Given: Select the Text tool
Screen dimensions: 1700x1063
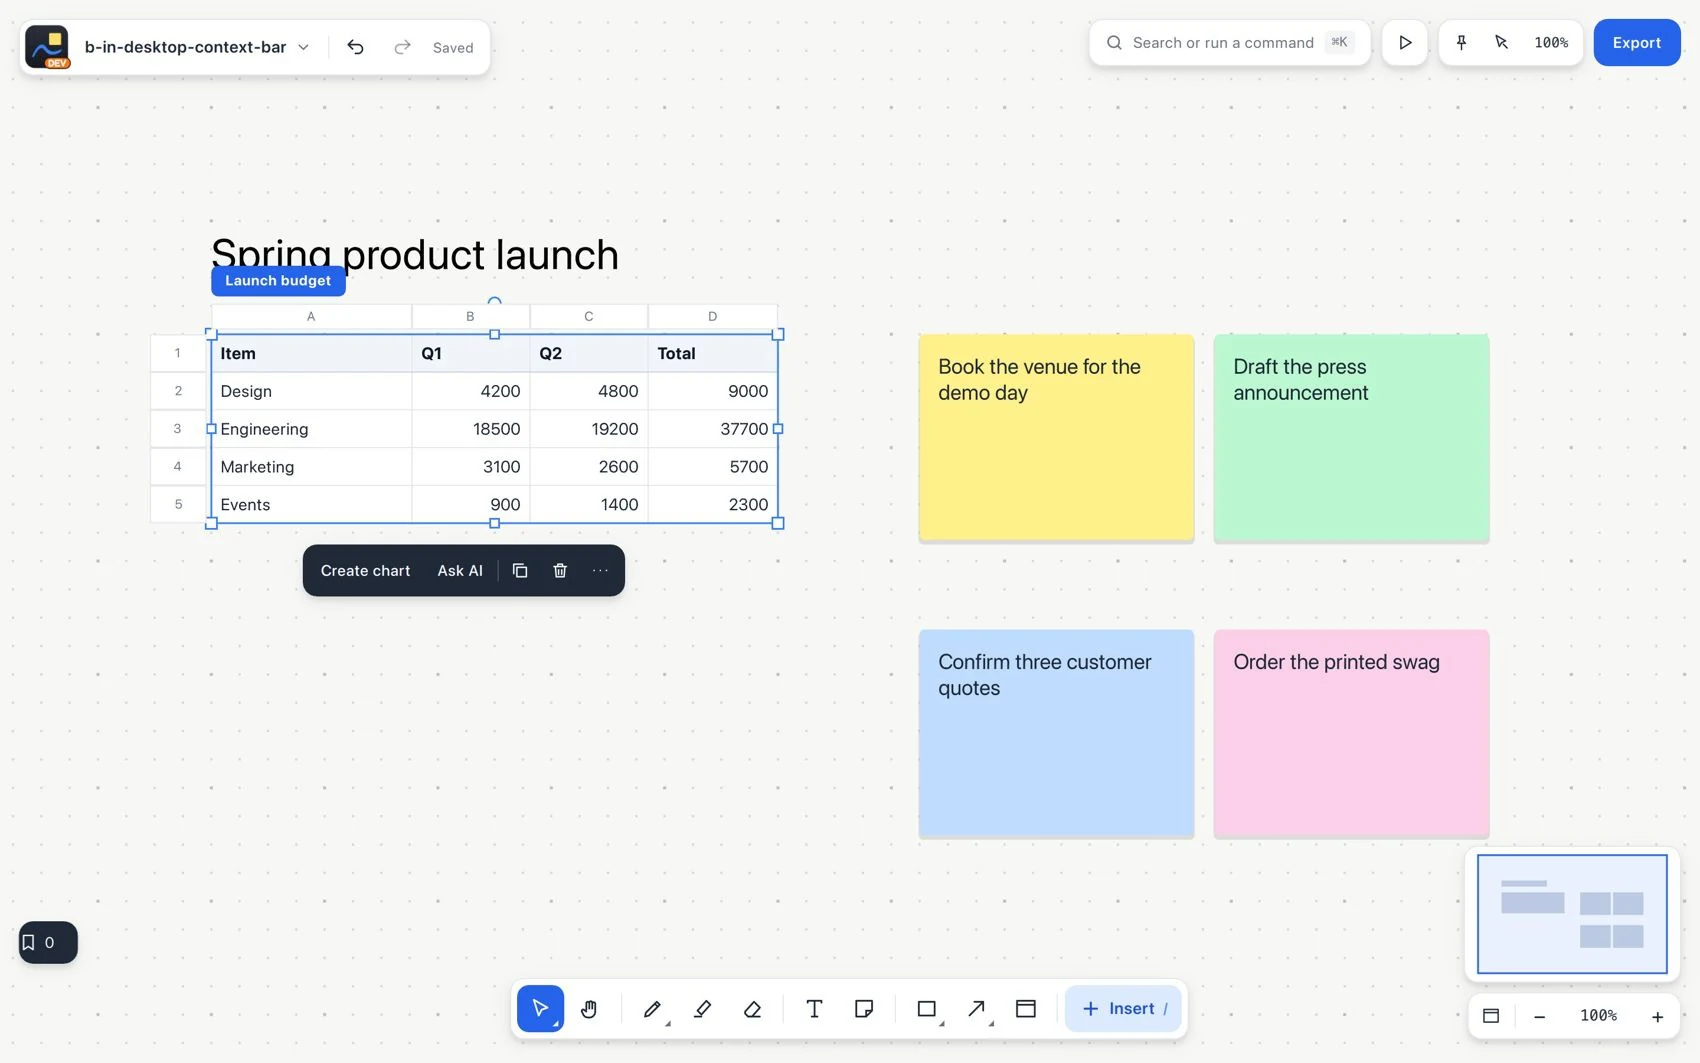Looking at the screenshot, I should (814, 1008).
